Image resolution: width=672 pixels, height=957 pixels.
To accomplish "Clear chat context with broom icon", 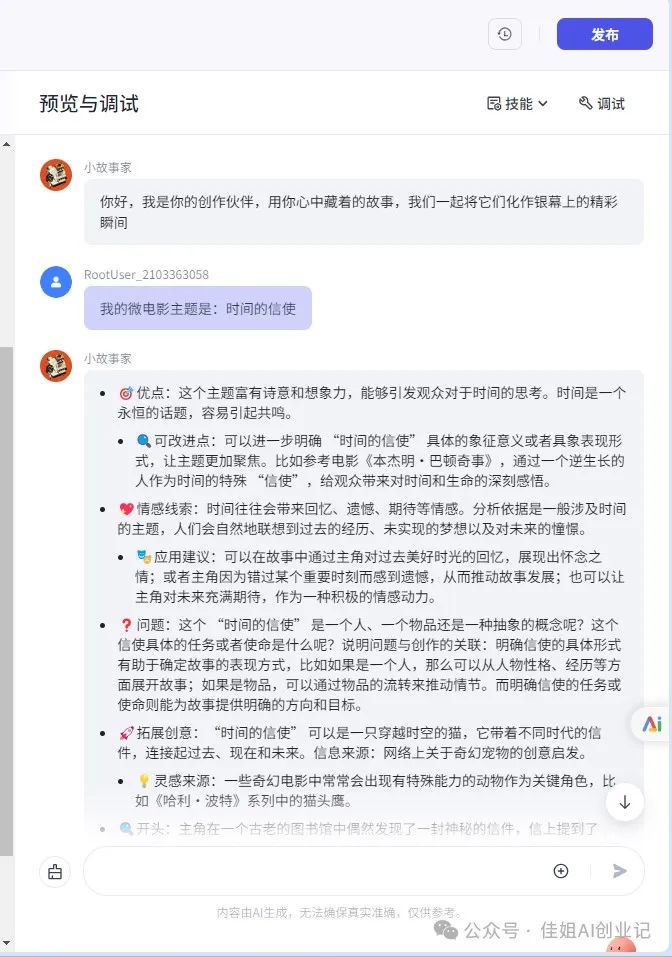I will click(55, 872).
